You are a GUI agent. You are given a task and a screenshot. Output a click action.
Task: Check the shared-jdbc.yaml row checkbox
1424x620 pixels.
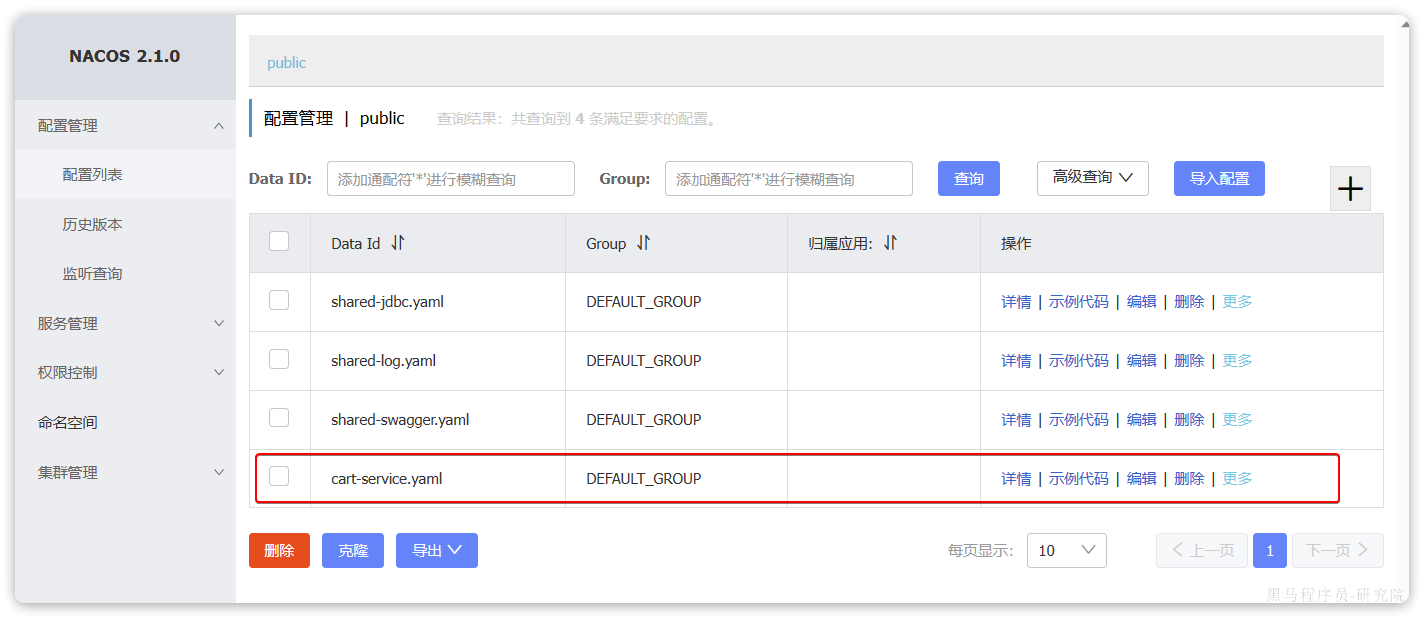coord(279,300)
